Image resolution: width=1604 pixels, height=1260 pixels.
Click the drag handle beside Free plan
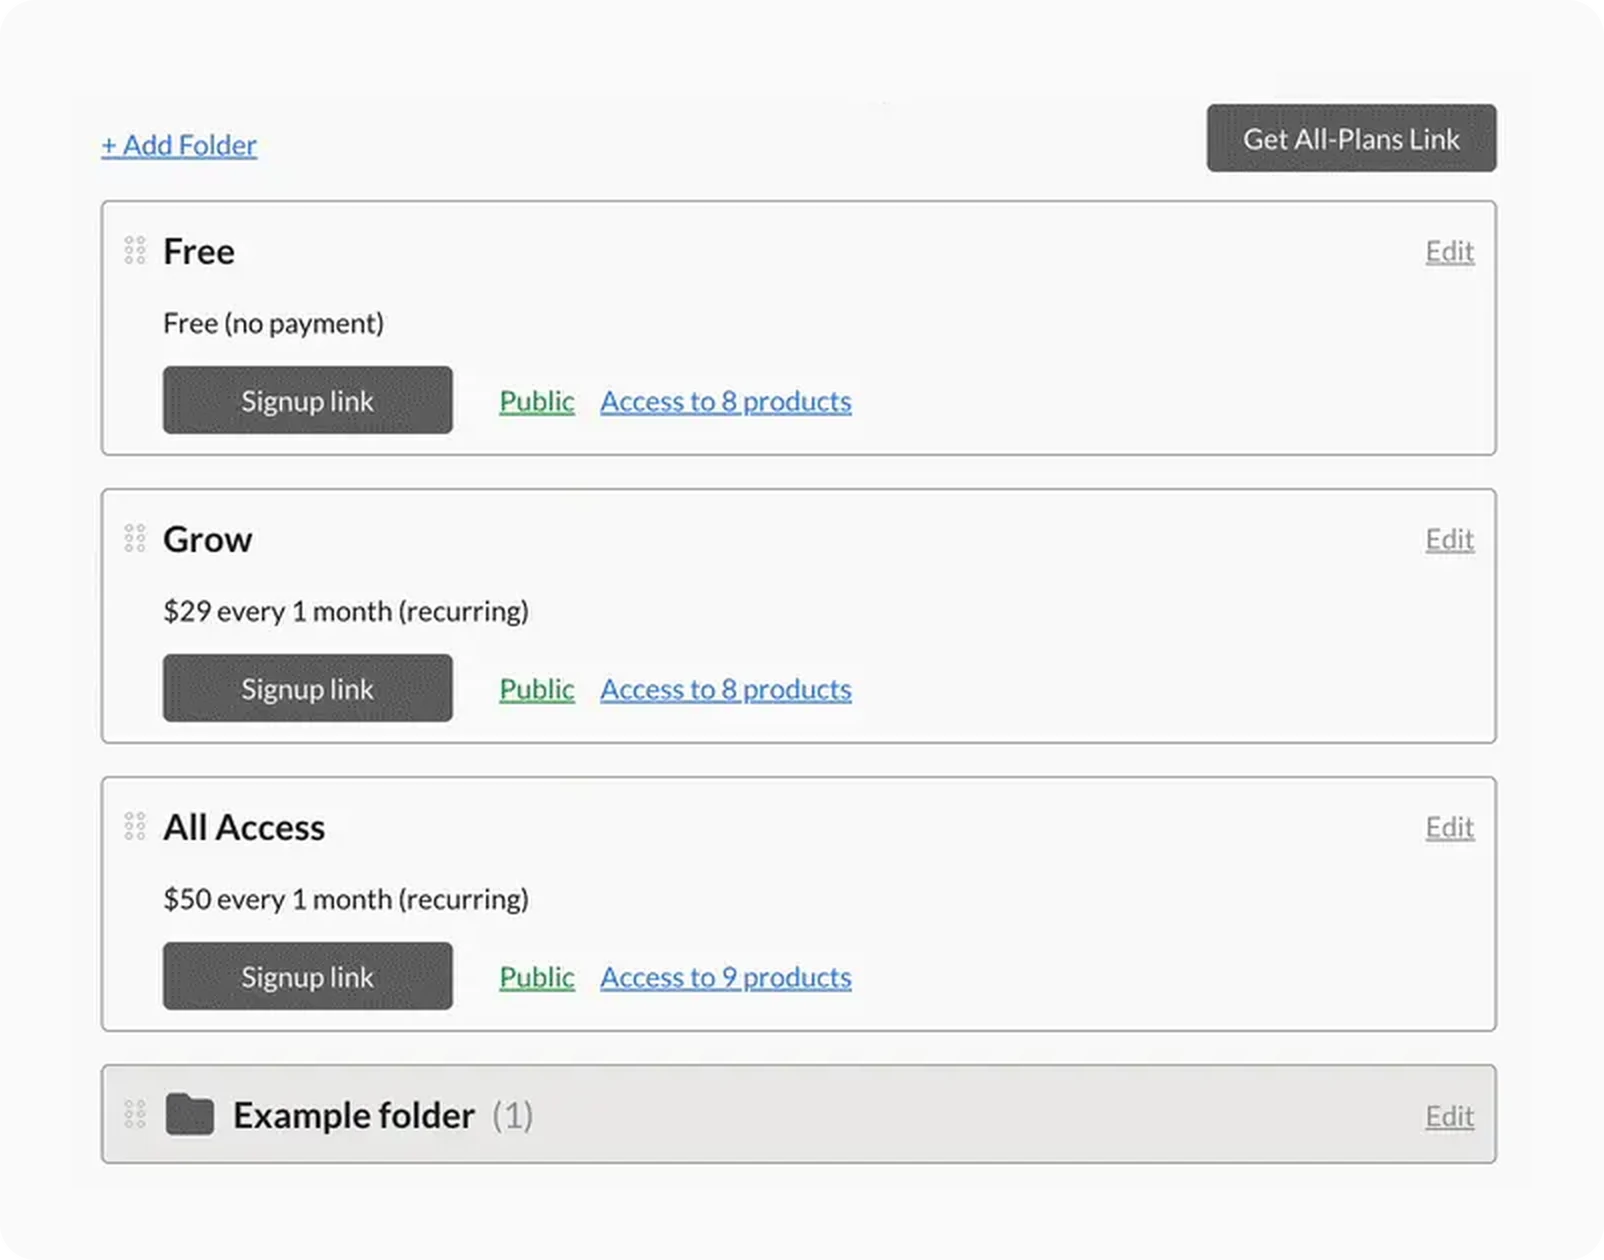pyautogui.click(x=135, y=250)
